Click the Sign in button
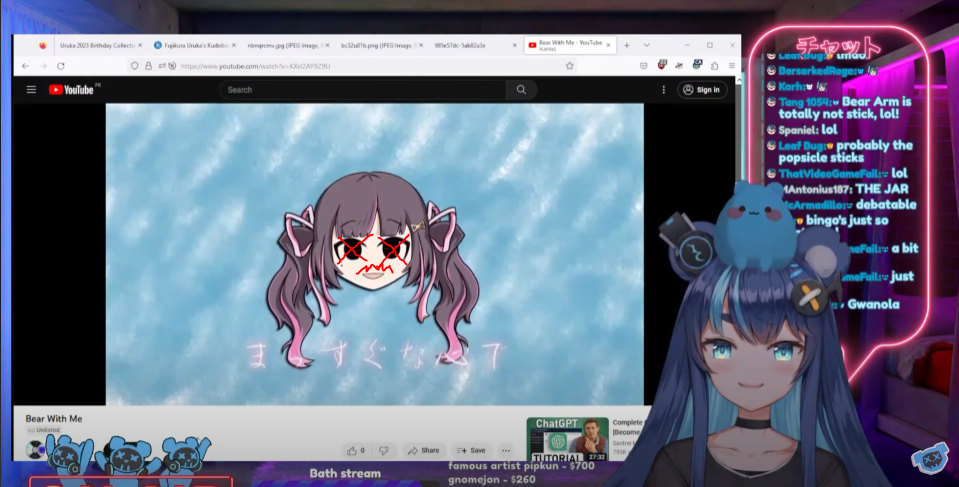This screenshot has width=959, height=487. pyautogui.click(x=702, y=90)
